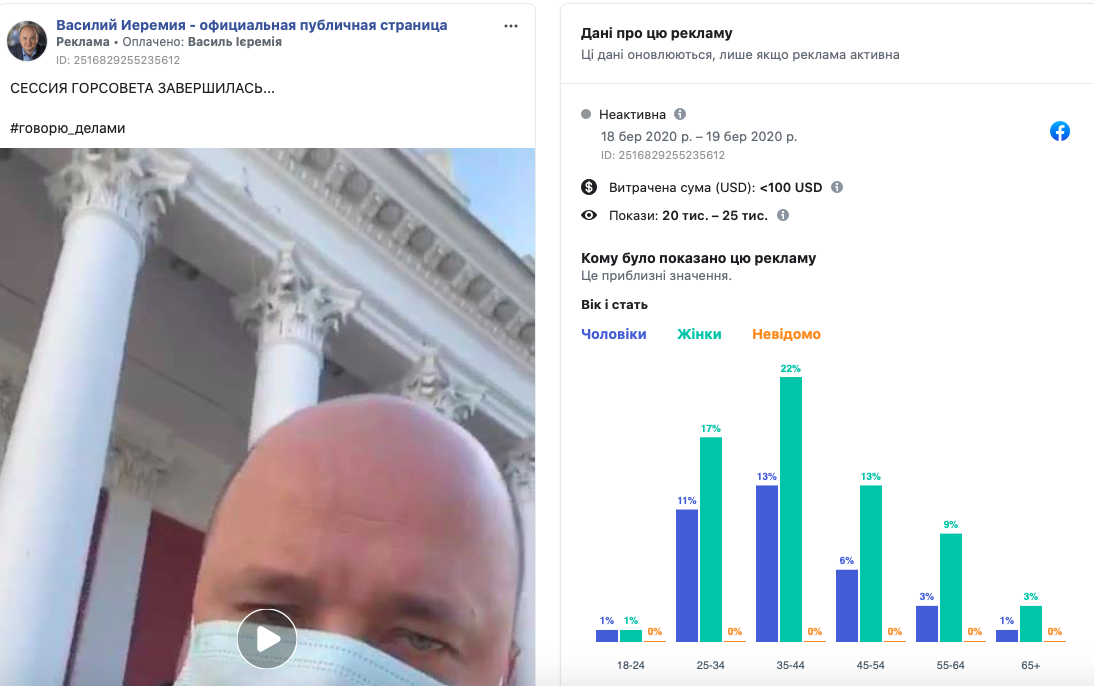Screen dimensions: 1094x686
Task: Click info icon beside Витрачена сума amount
Action: tap(837, 187)
